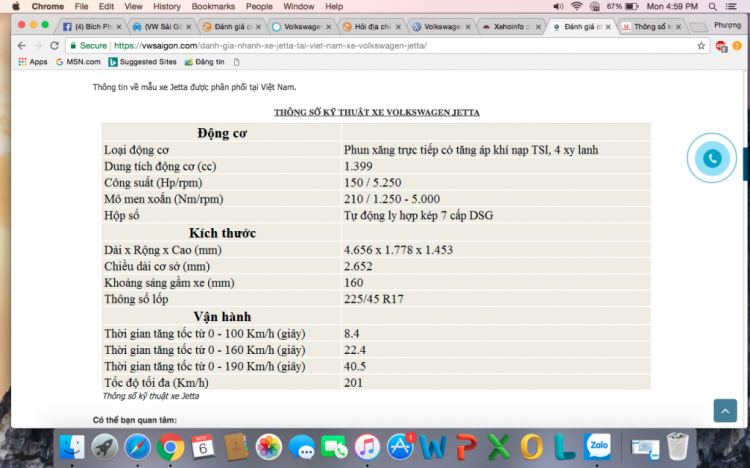Launch Outlook from the dock
Screen dimensions: 750x468
531,447
